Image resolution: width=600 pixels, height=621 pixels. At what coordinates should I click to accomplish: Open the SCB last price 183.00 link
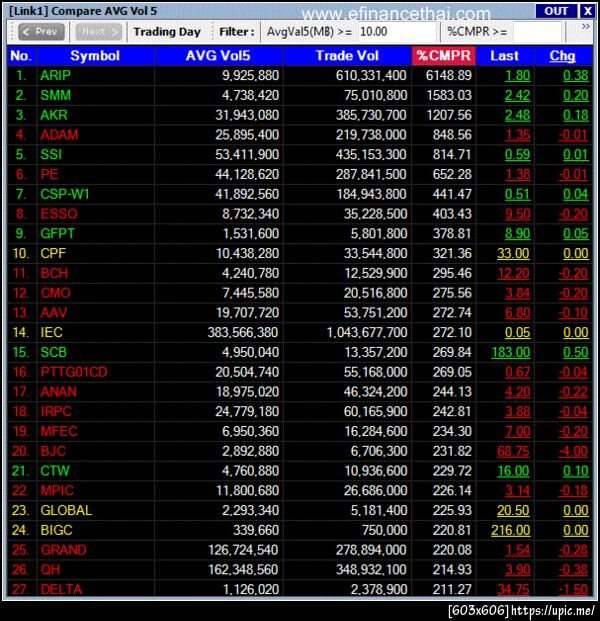(511, 352)
